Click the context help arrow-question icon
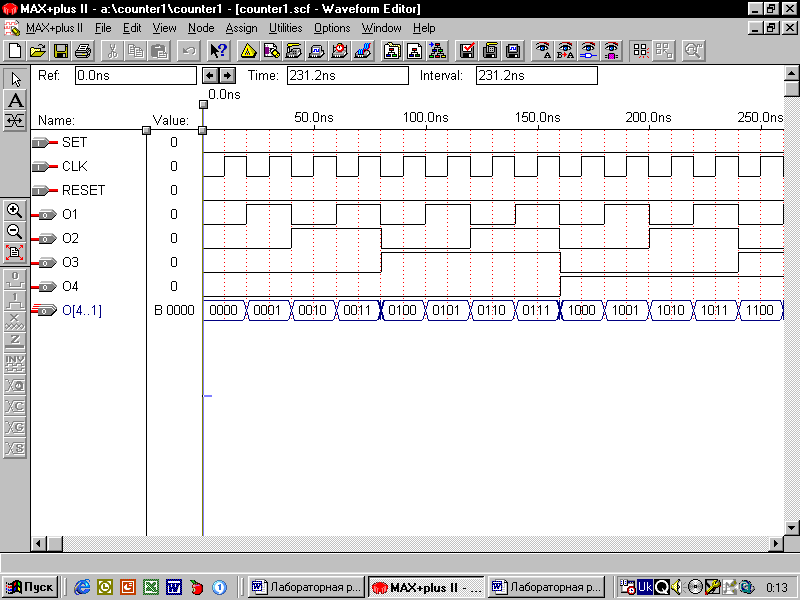Viewport: 800px width, 600px height. coord(219,50)
